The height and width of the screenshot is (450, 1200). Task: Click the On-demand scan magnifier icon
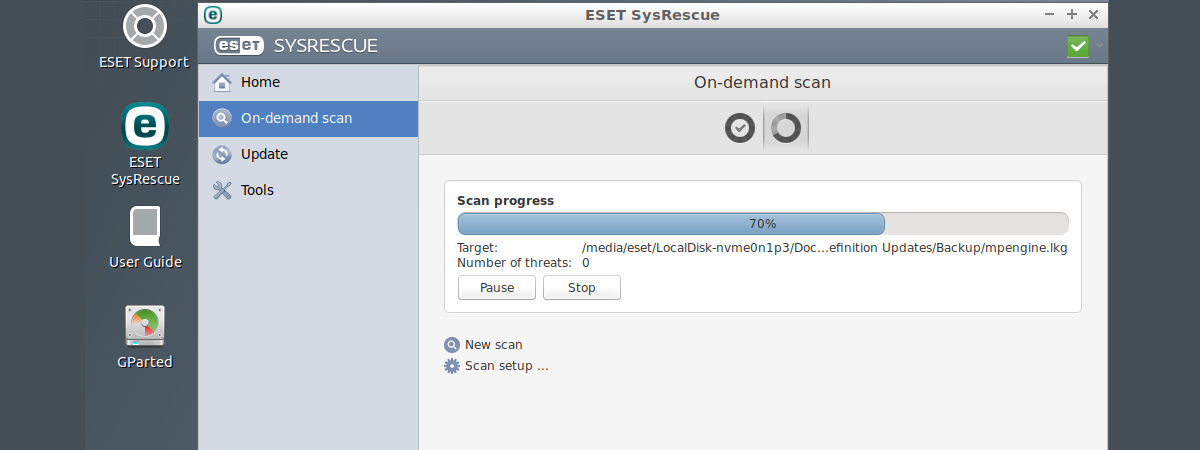tap(222, 118)
